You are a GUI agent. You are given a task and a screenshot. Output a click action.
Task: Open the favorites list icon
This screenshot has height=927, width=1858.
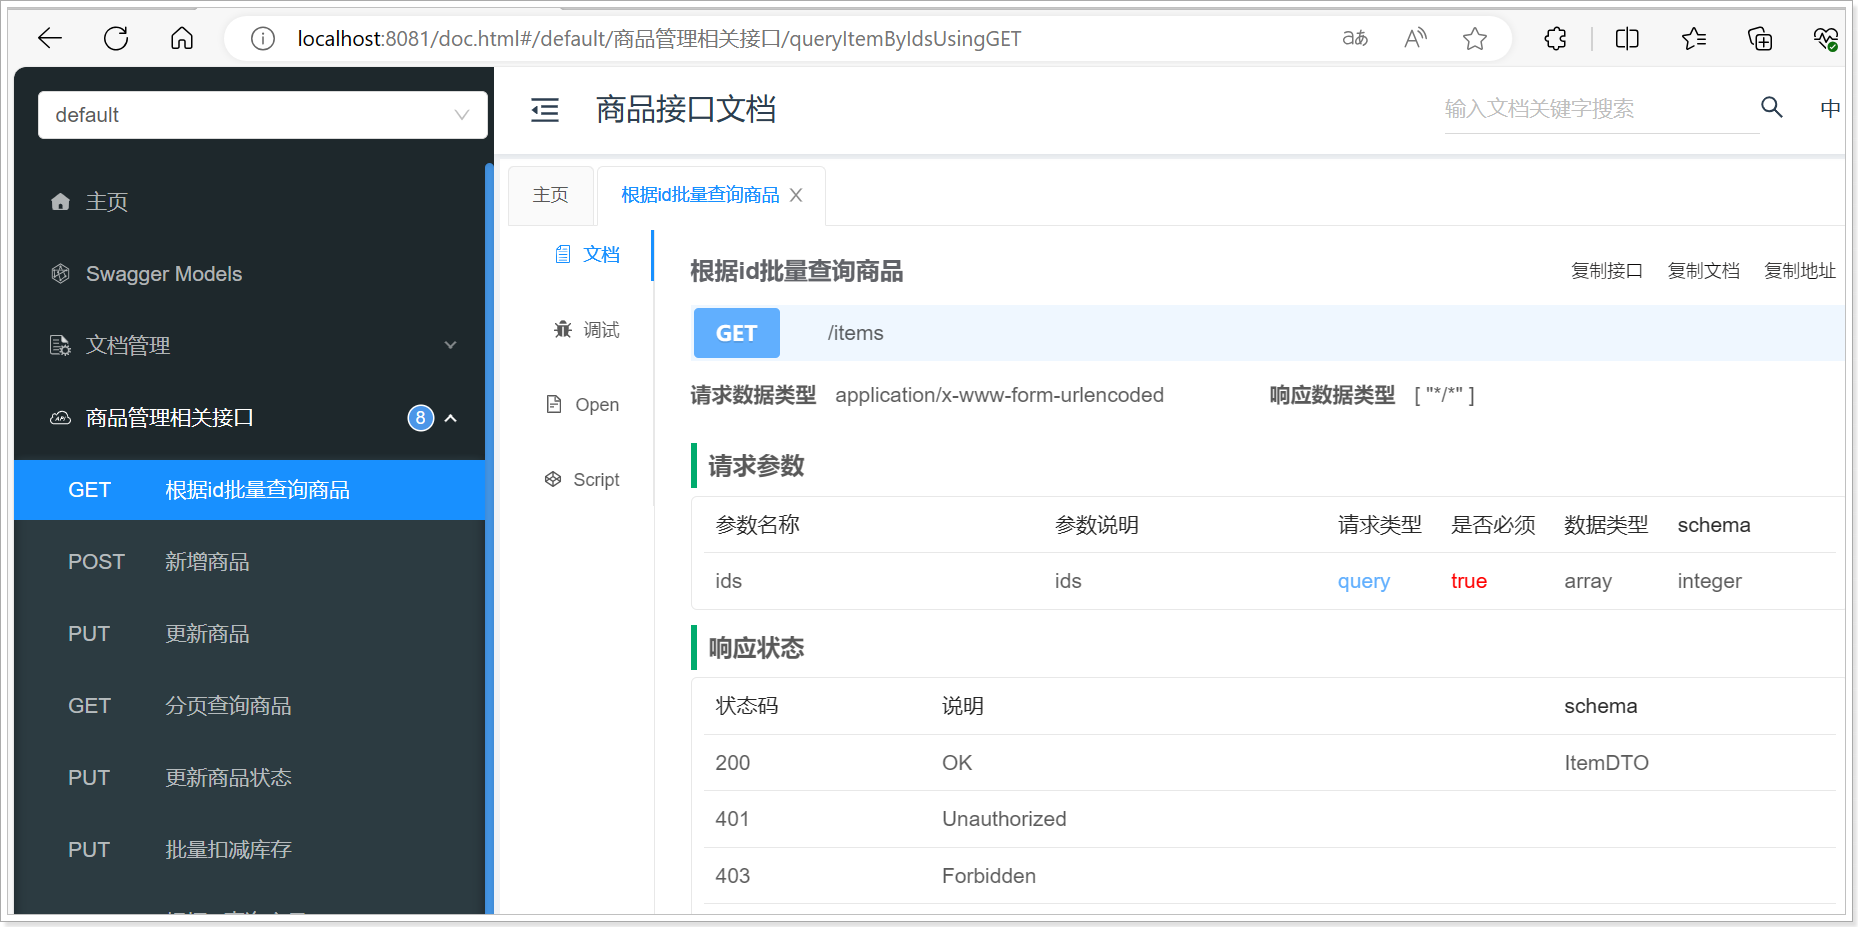tap(1694, 39)
